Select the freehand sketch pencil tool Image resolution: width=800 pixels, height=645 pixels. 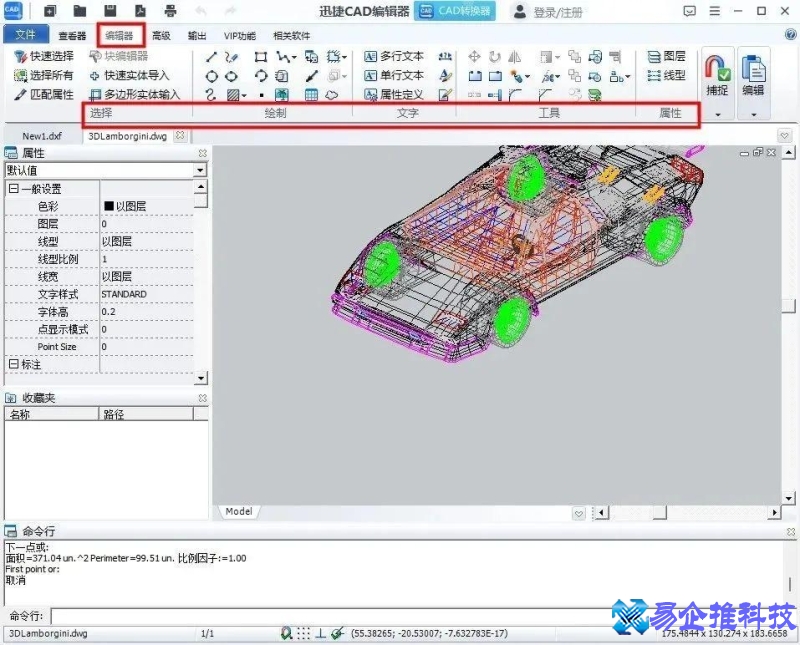click(x=231, y=57)
